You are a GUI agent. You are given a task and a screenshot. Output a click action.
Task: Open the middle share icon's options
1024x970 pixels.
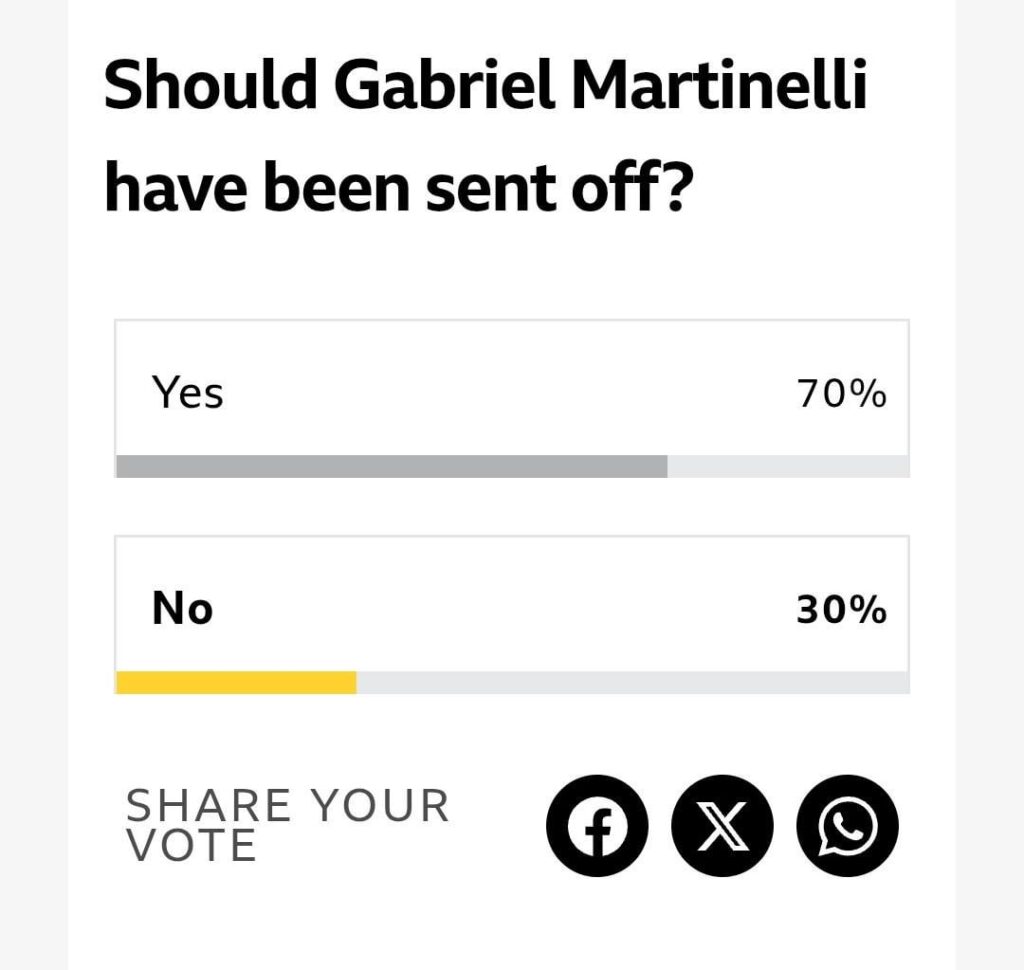click(722, 826)
